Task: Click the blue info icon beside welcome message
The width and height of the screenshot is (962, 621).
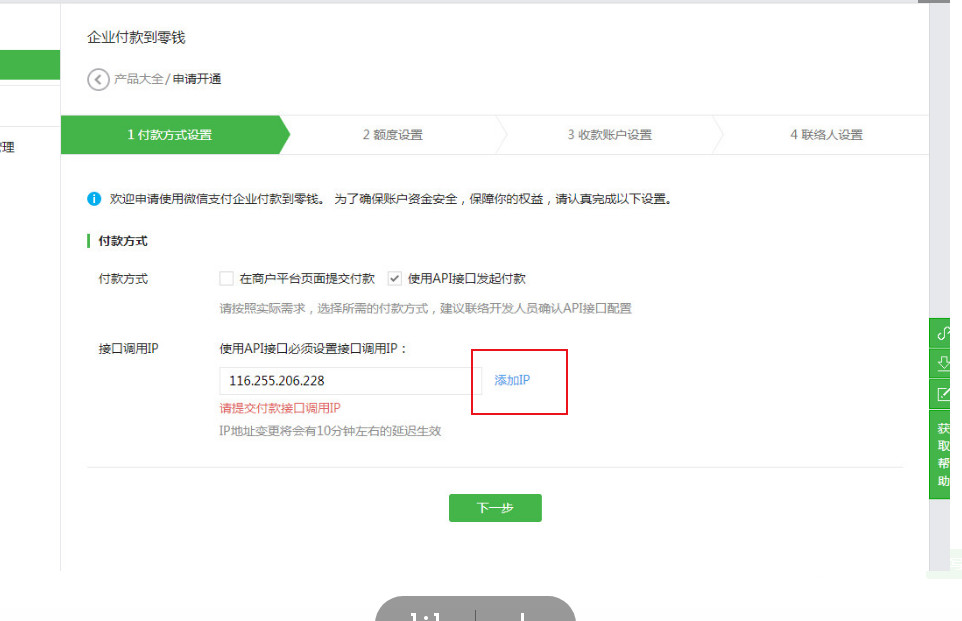Action: (x=94, y=199)
